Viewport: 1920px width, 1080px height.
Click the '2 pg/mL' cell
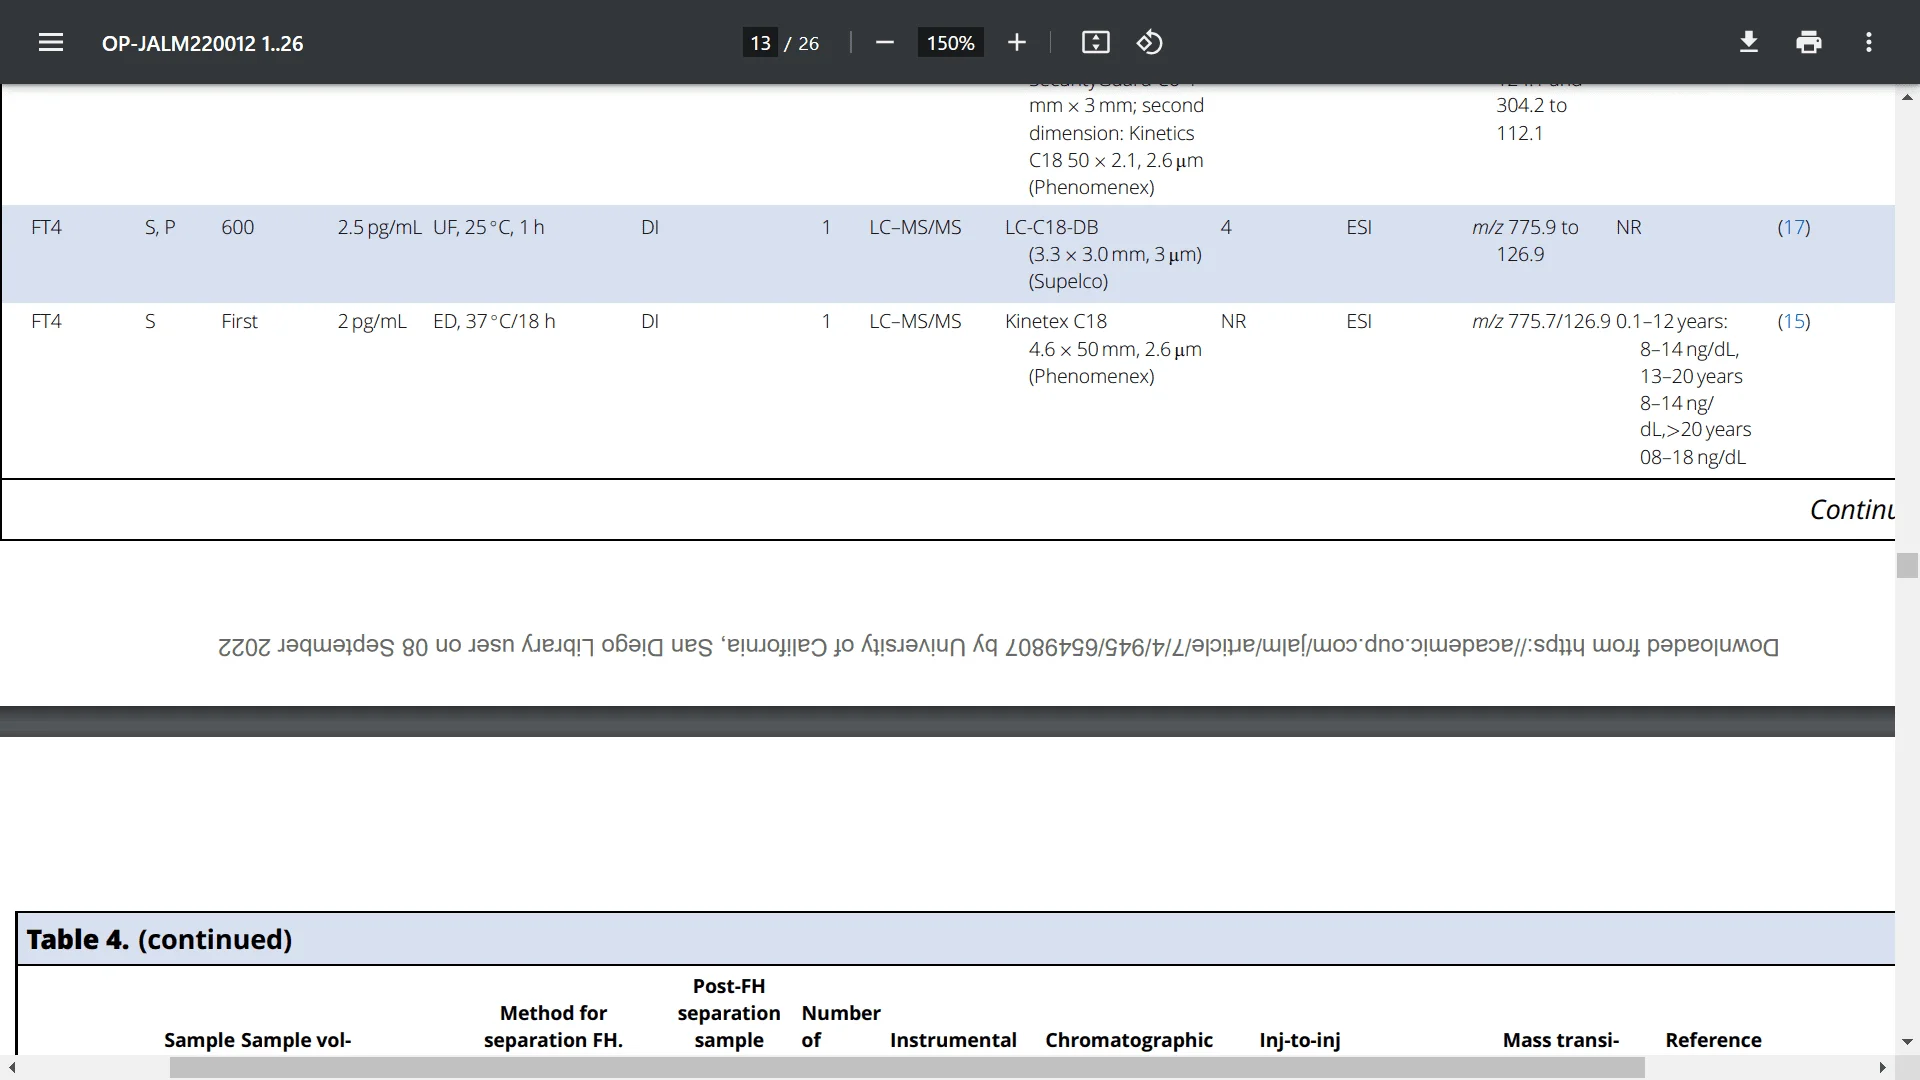(x=372, y=321)
